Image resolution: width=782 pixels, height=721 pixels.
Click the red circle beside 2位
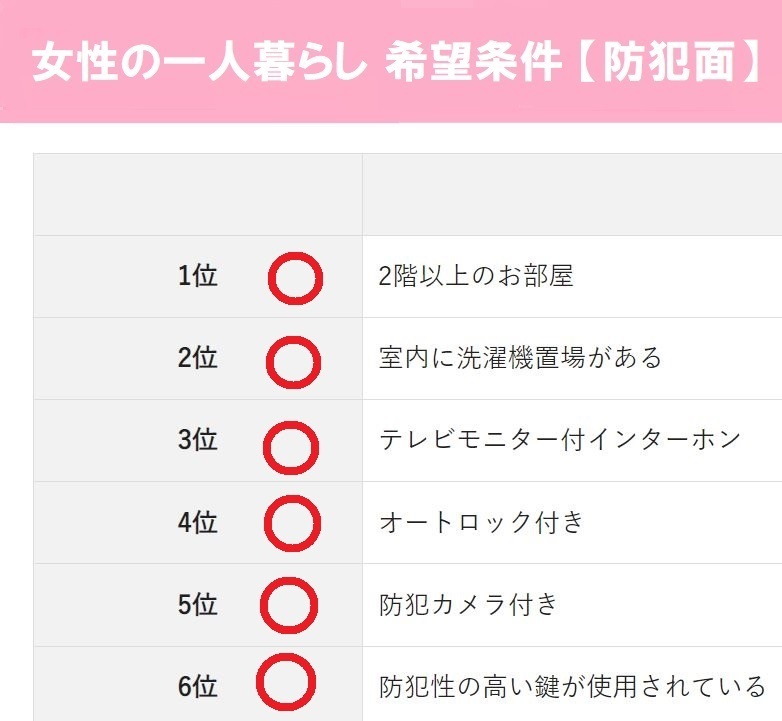click(293, 362)
